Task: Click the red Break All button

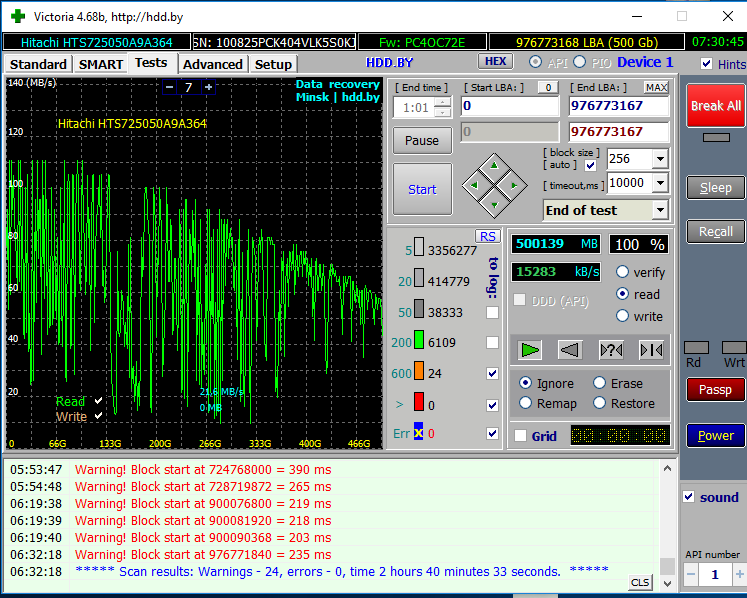Action: click(715, 105)
